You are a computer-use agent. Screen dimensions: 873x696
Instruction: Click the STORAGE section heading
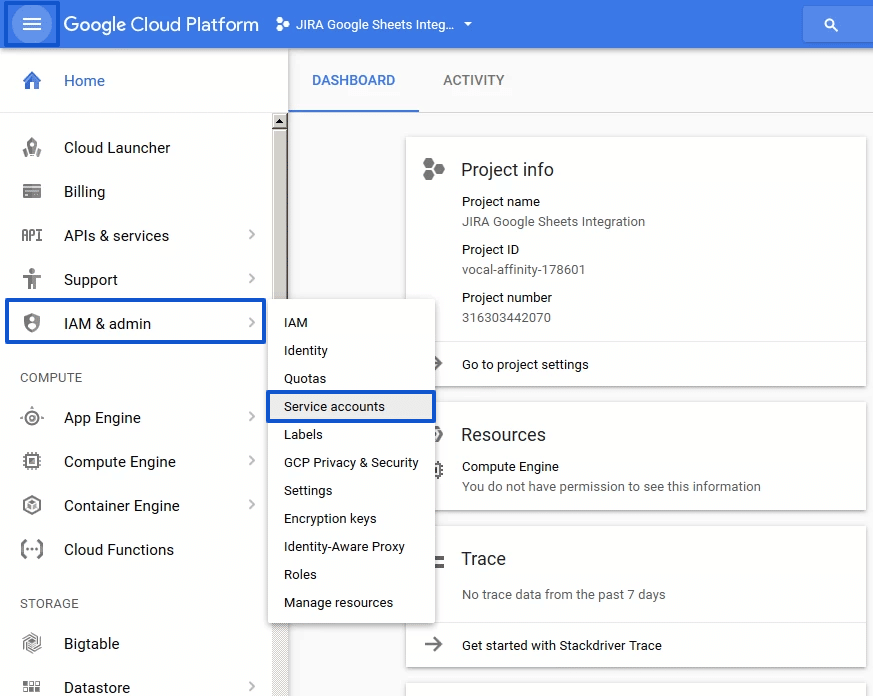coord(50,604)
